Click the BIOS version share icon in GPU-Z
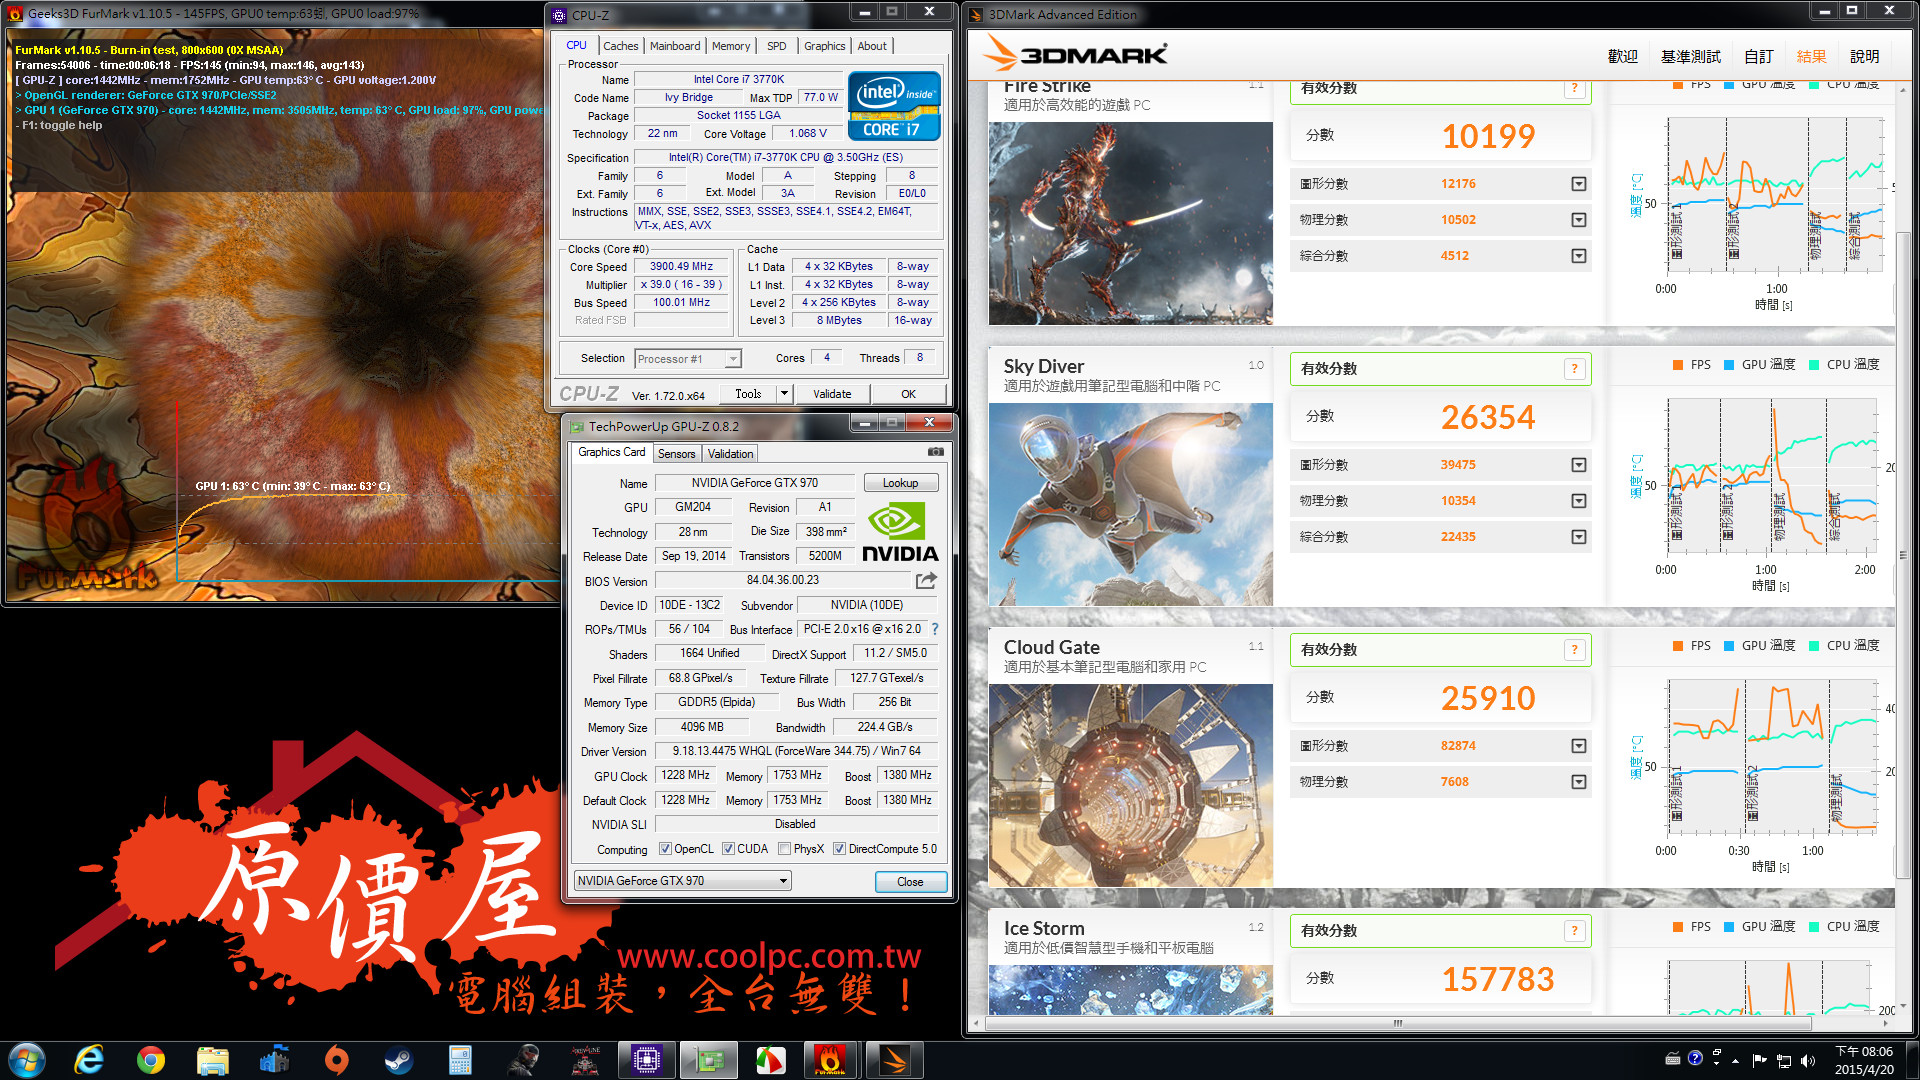Viewport: 1920px width, 1080px height. pos(926,580)
